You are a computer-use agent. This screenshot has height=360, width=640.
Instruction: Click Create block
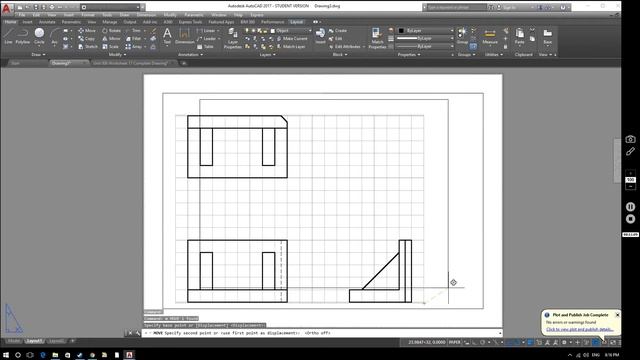[338, 31]
